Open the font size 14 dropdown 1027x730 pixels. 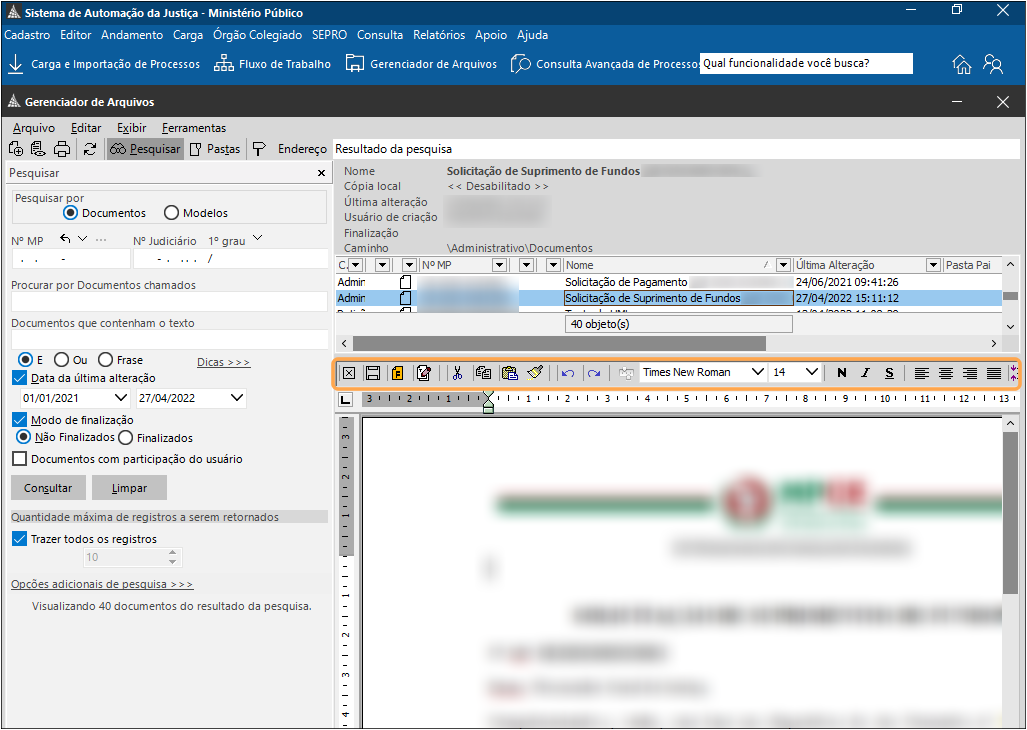pos(812,372)
